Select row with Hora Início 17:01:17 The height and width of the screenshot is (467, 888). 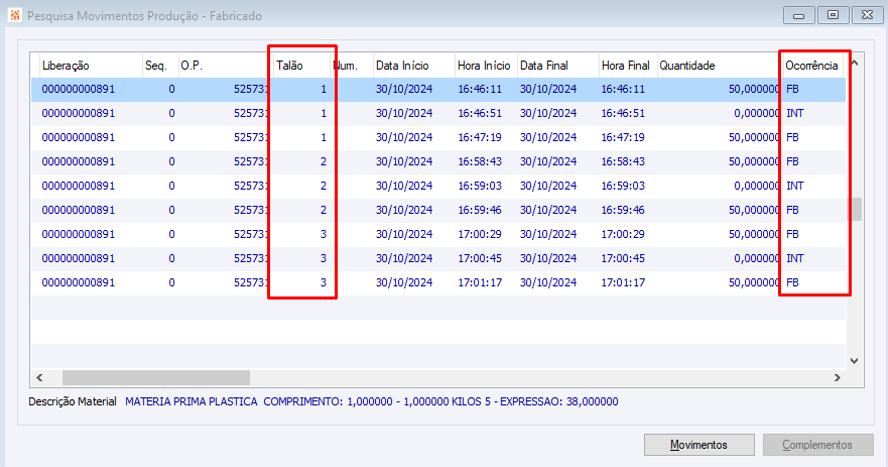pos(438,282)
